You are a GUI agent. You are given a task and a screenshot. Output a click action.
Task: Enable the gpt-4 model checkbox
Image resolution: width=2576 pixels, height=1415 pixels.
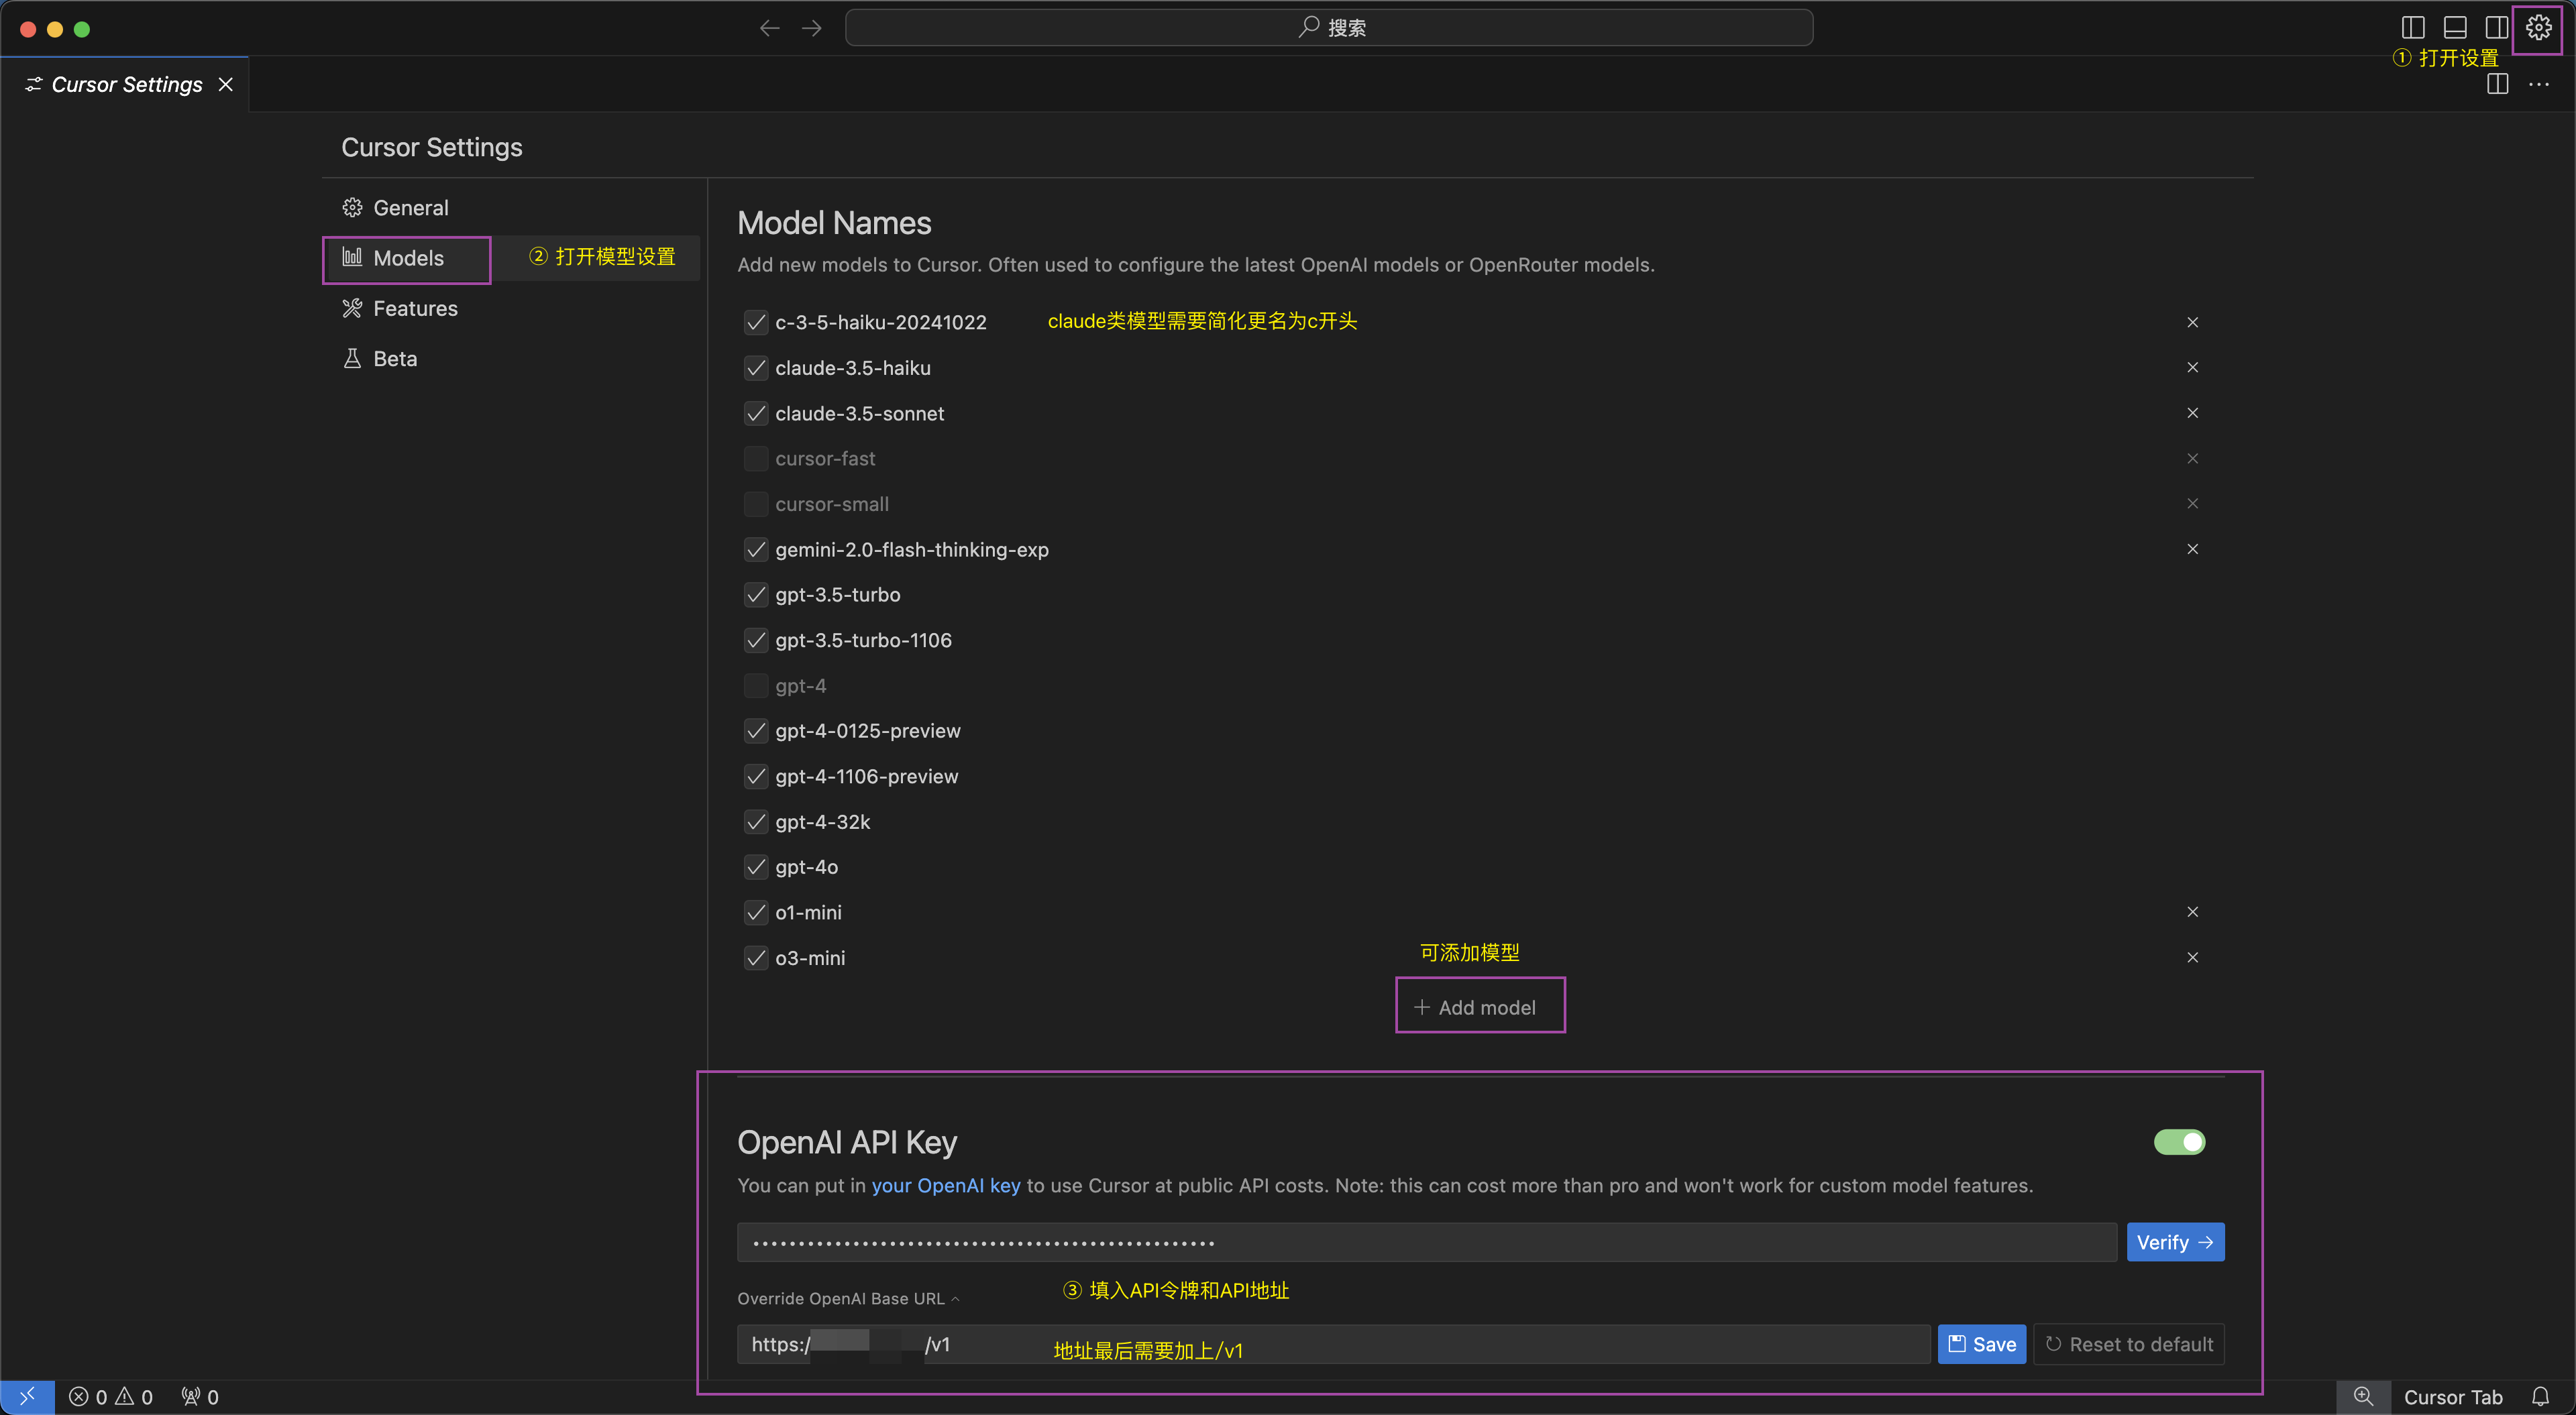[756, 685]
